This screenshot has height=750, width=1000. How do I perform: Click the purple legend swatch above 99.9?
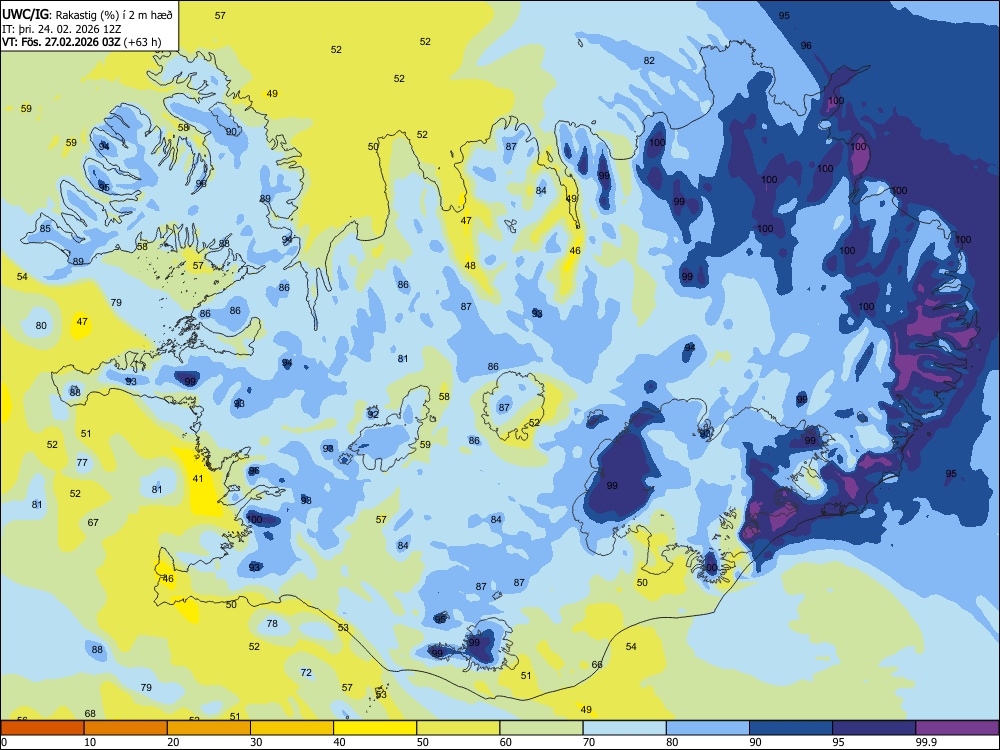(957, 728)
